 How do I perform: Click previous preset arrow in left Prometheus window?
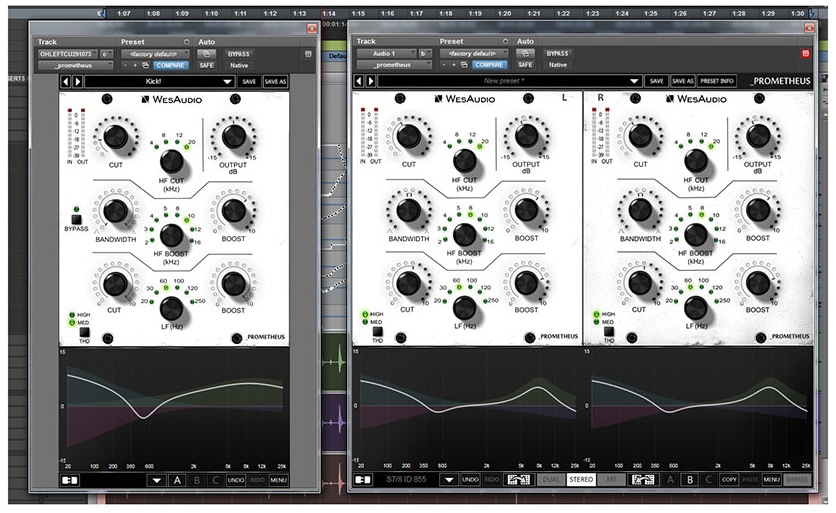66,82
